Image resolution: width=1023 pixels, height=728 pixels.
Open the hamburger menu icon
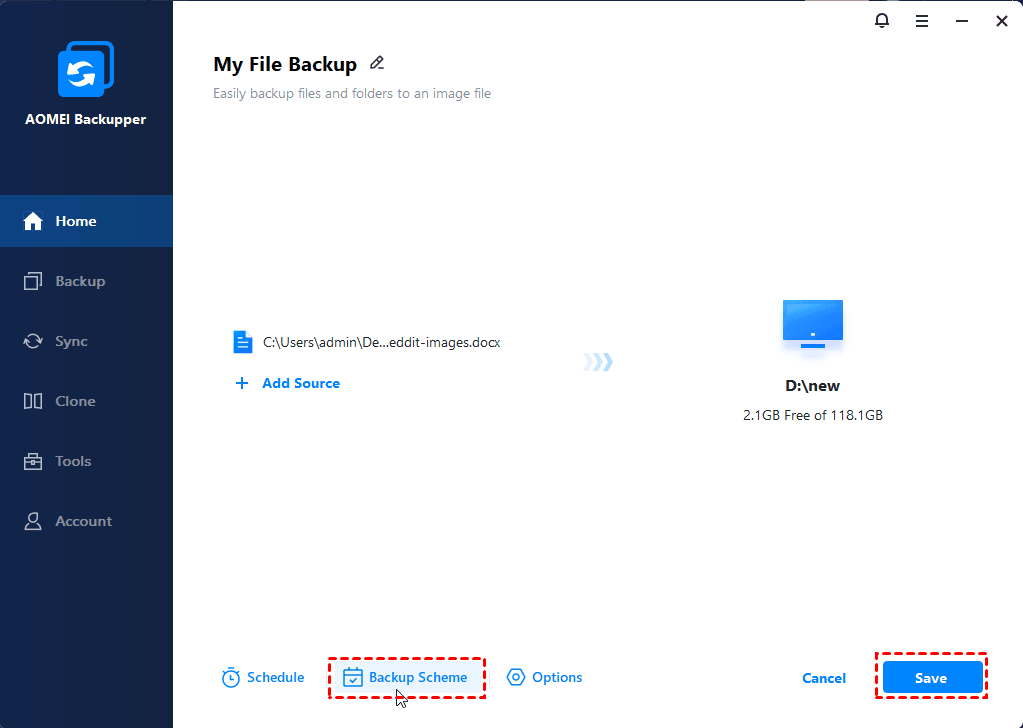[922, 21]
